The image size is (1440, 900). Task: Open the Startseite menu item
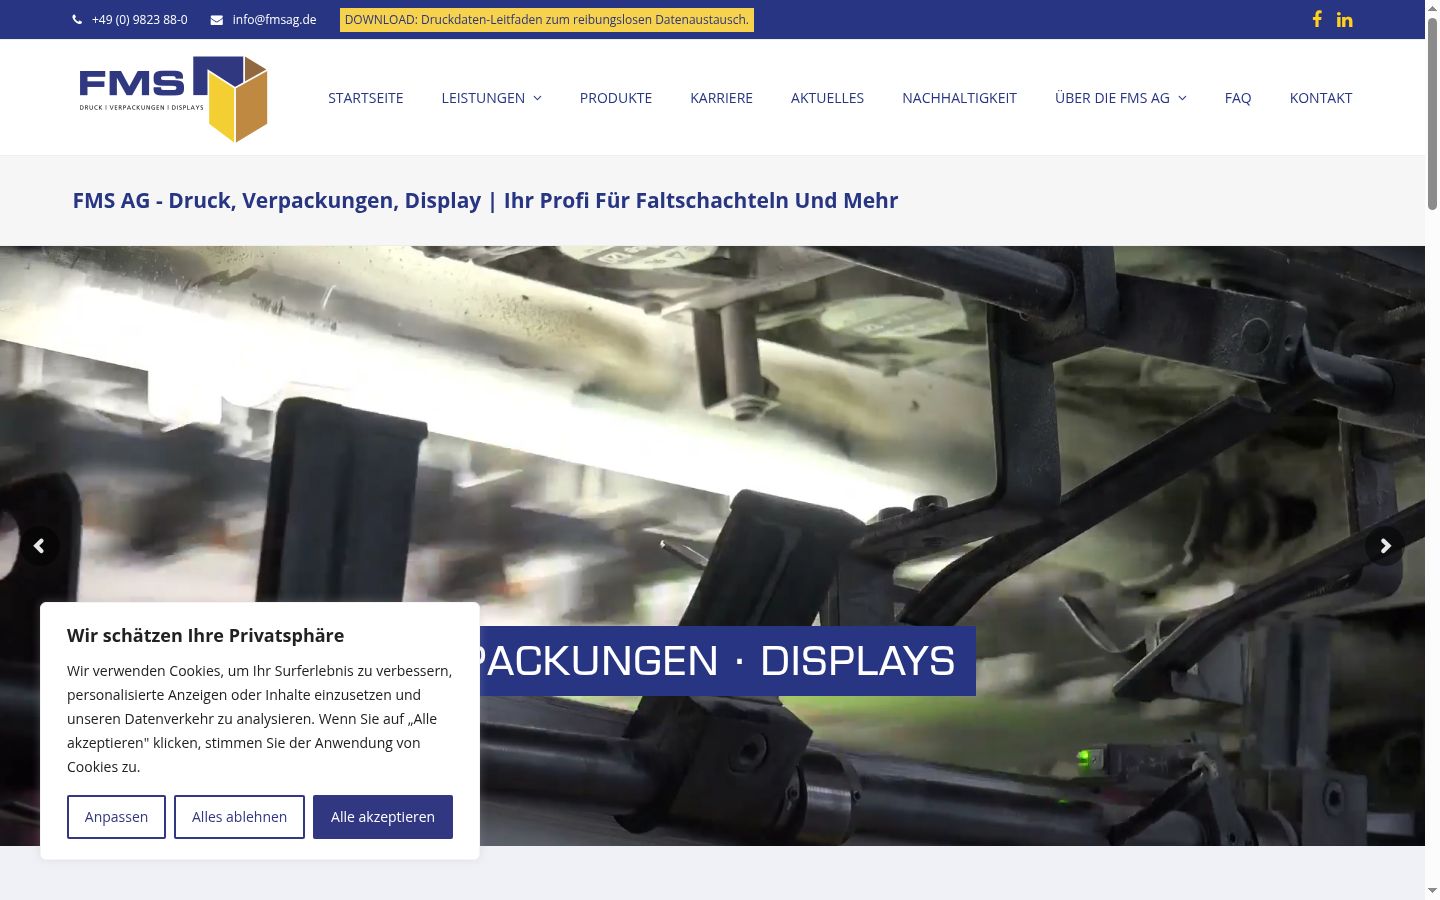point(366,98)
